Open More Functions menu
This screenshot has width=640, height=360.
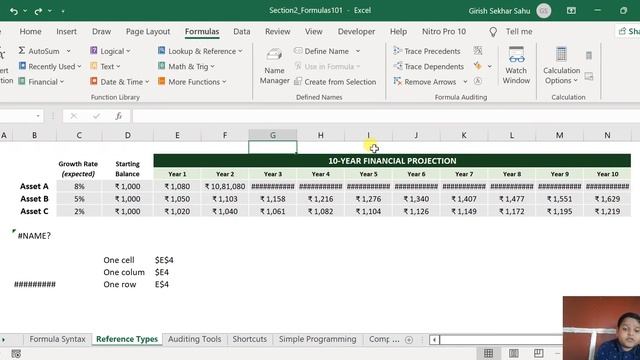pos(192,82)
